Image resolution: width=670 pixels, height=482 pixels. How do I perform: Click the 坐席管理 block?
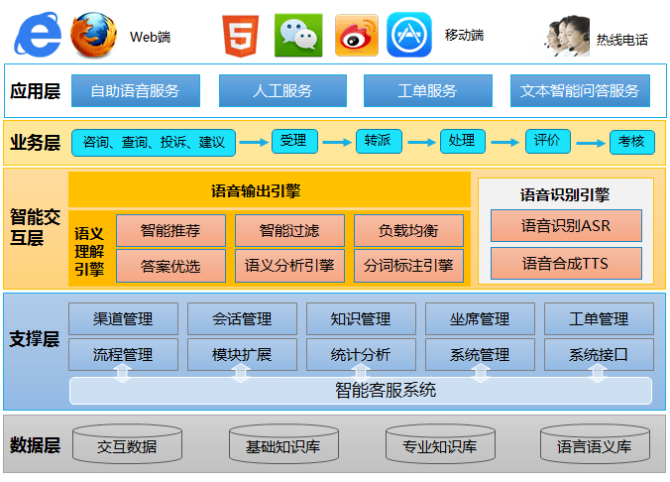480,319
